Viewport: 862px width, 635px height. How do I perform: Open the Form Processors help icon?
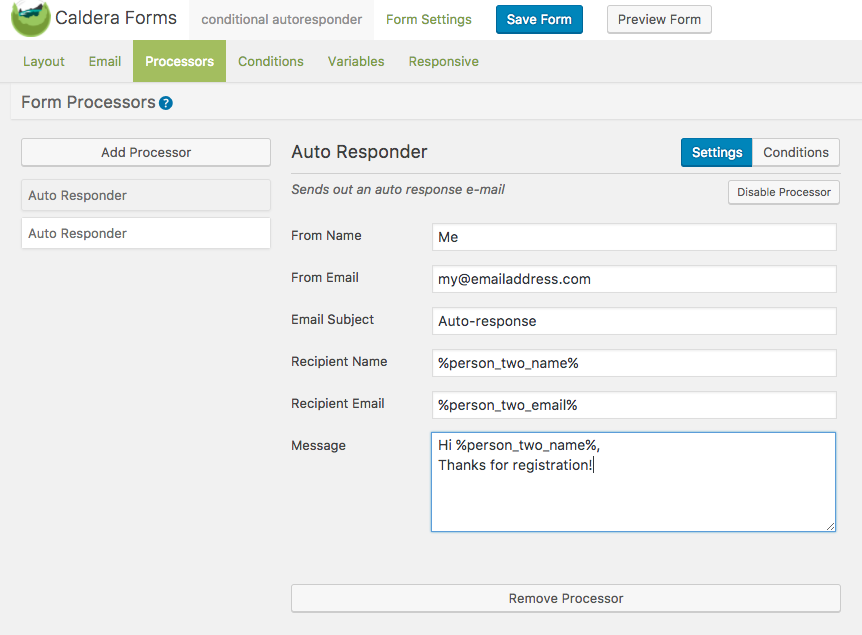coord(166,103)
